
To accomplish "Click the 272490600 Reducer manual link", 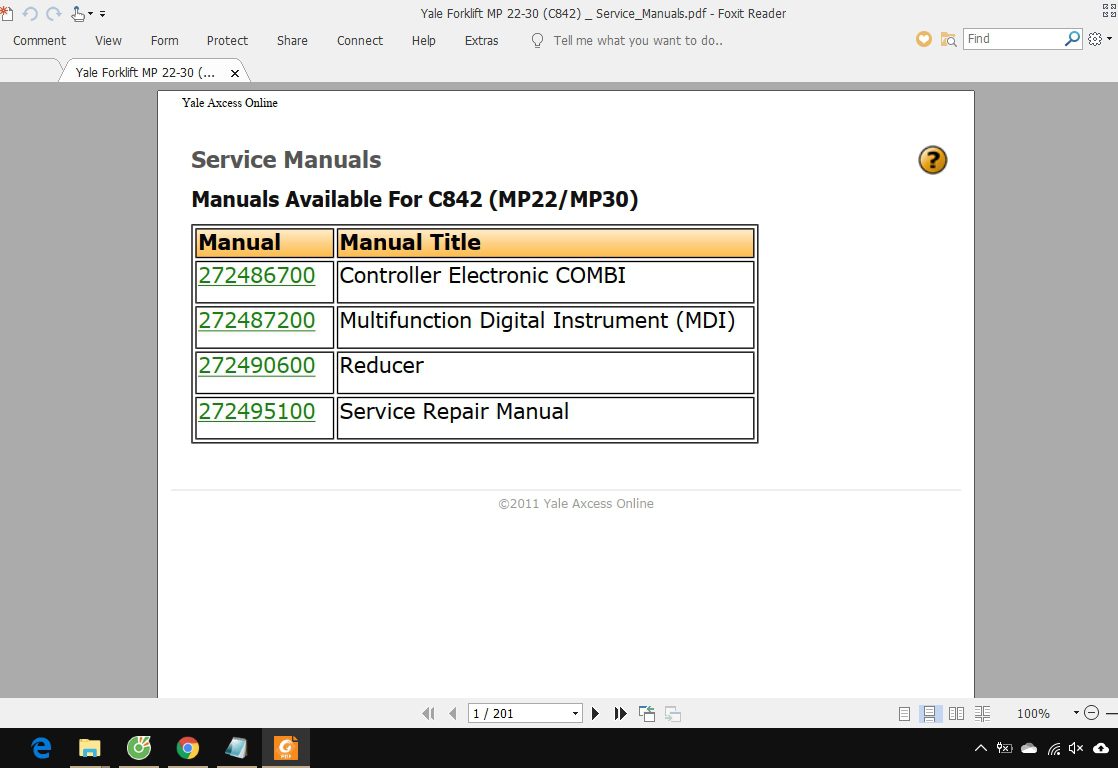I will click(257, 366).
